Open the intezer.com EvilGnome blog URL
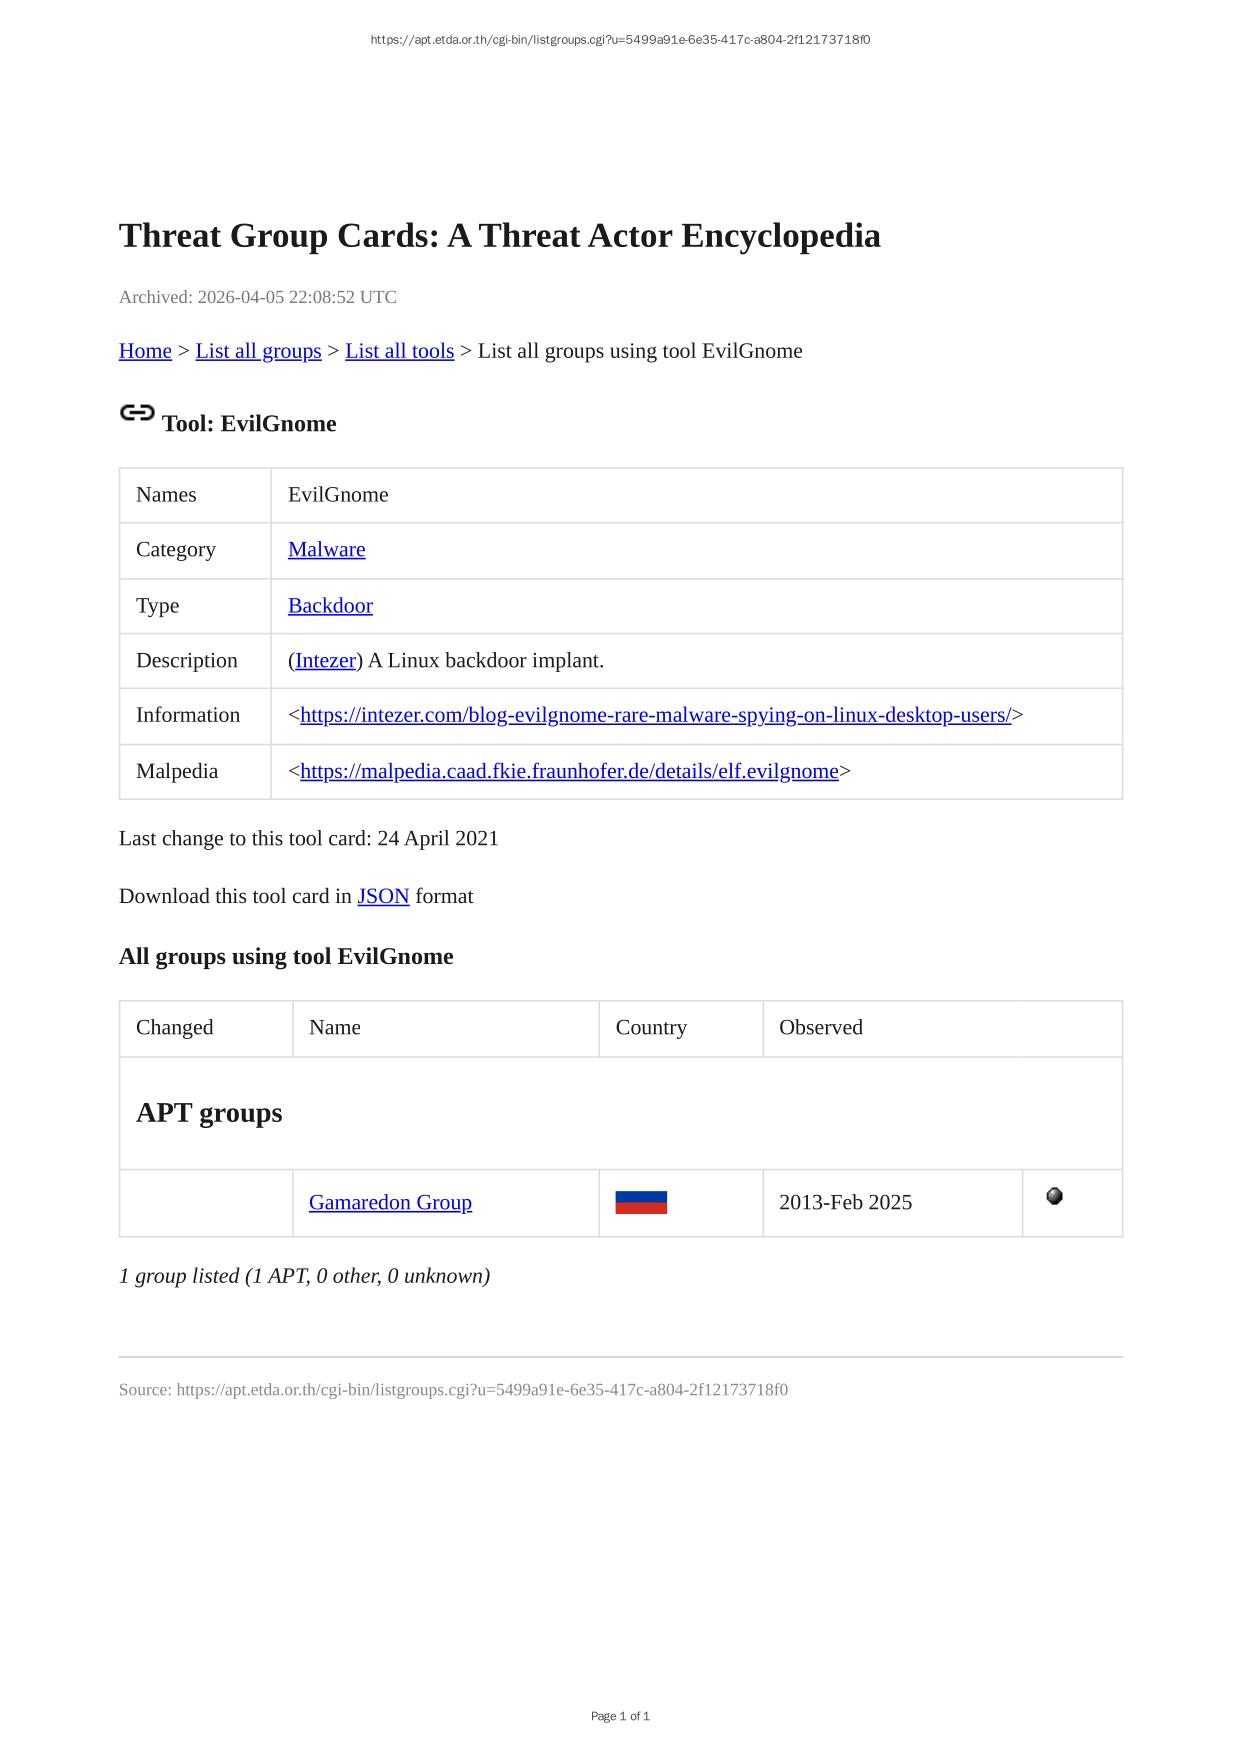Screen dimensions: 1242x1756 (655, 715)
